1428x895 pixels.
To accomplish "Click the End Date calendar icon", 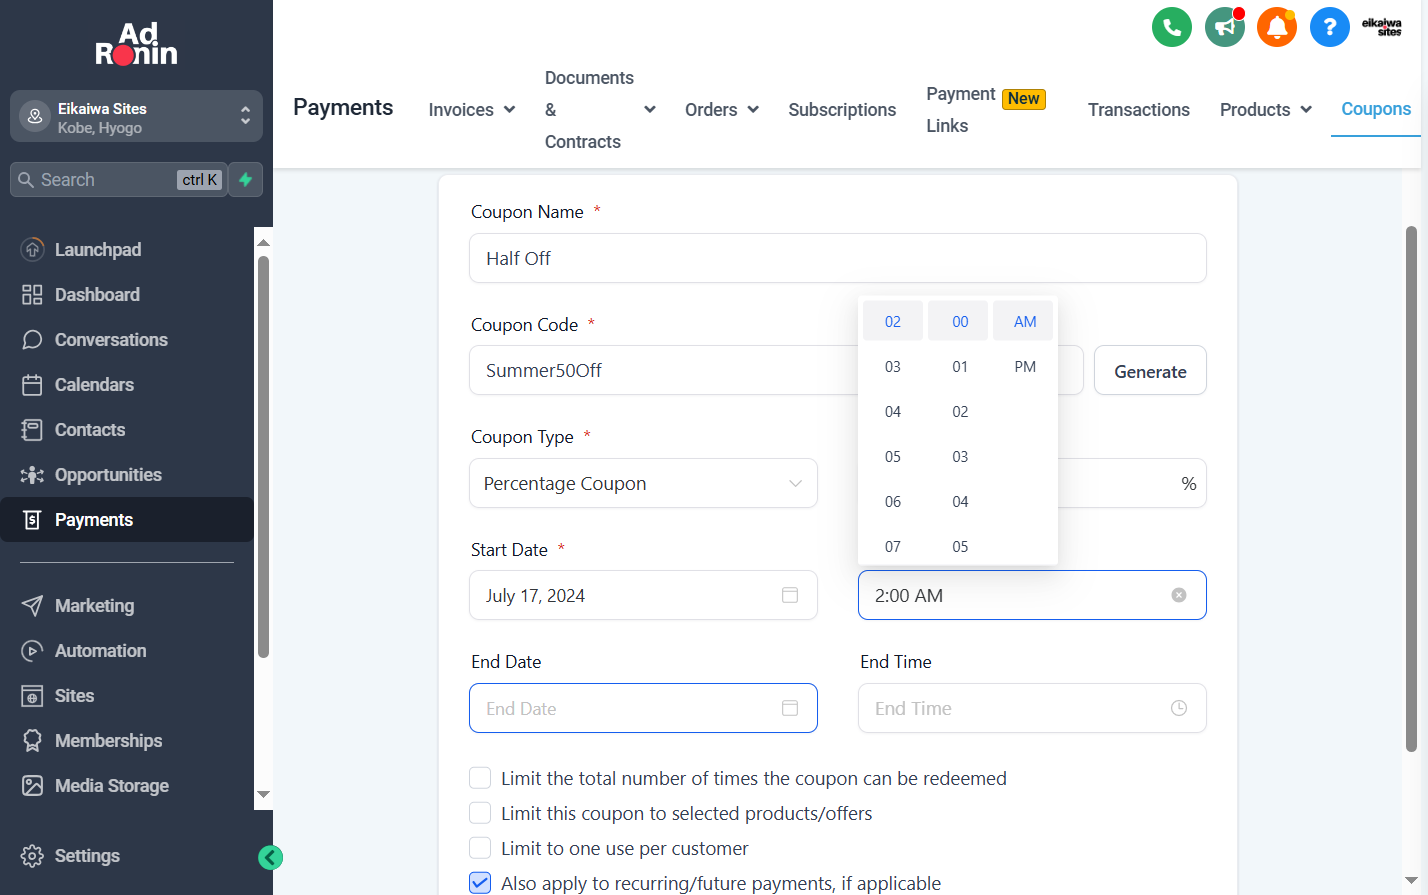I will click(790, 708).
